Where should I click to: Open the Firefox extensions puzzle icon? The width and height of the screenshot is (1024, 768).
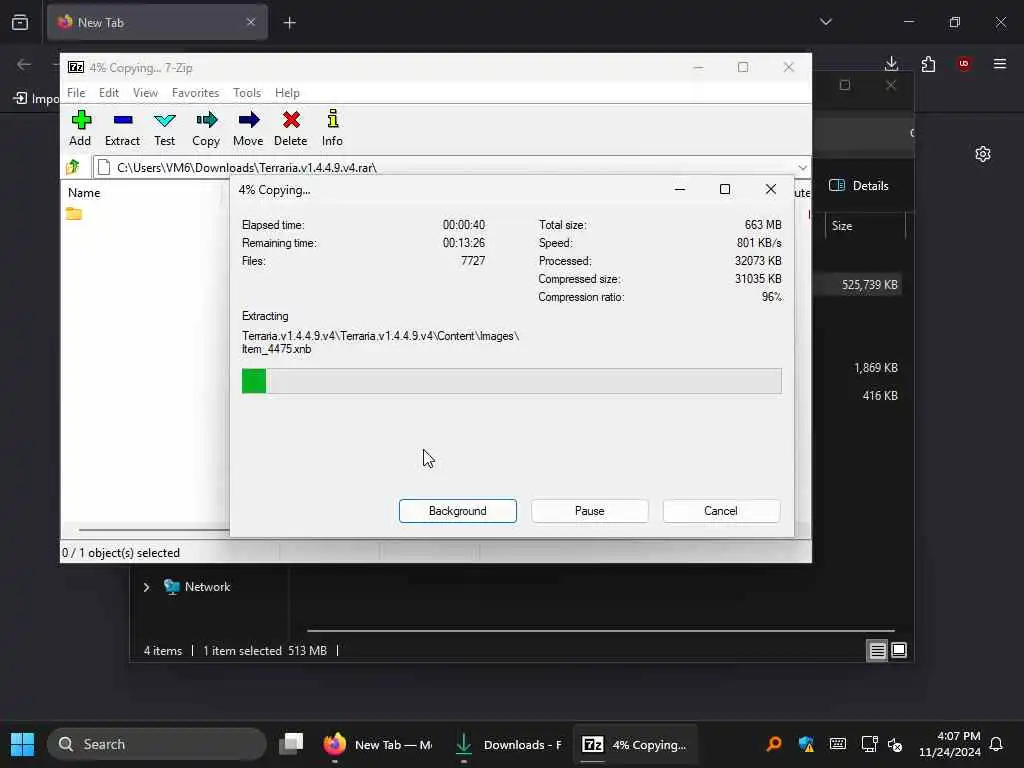928,63
